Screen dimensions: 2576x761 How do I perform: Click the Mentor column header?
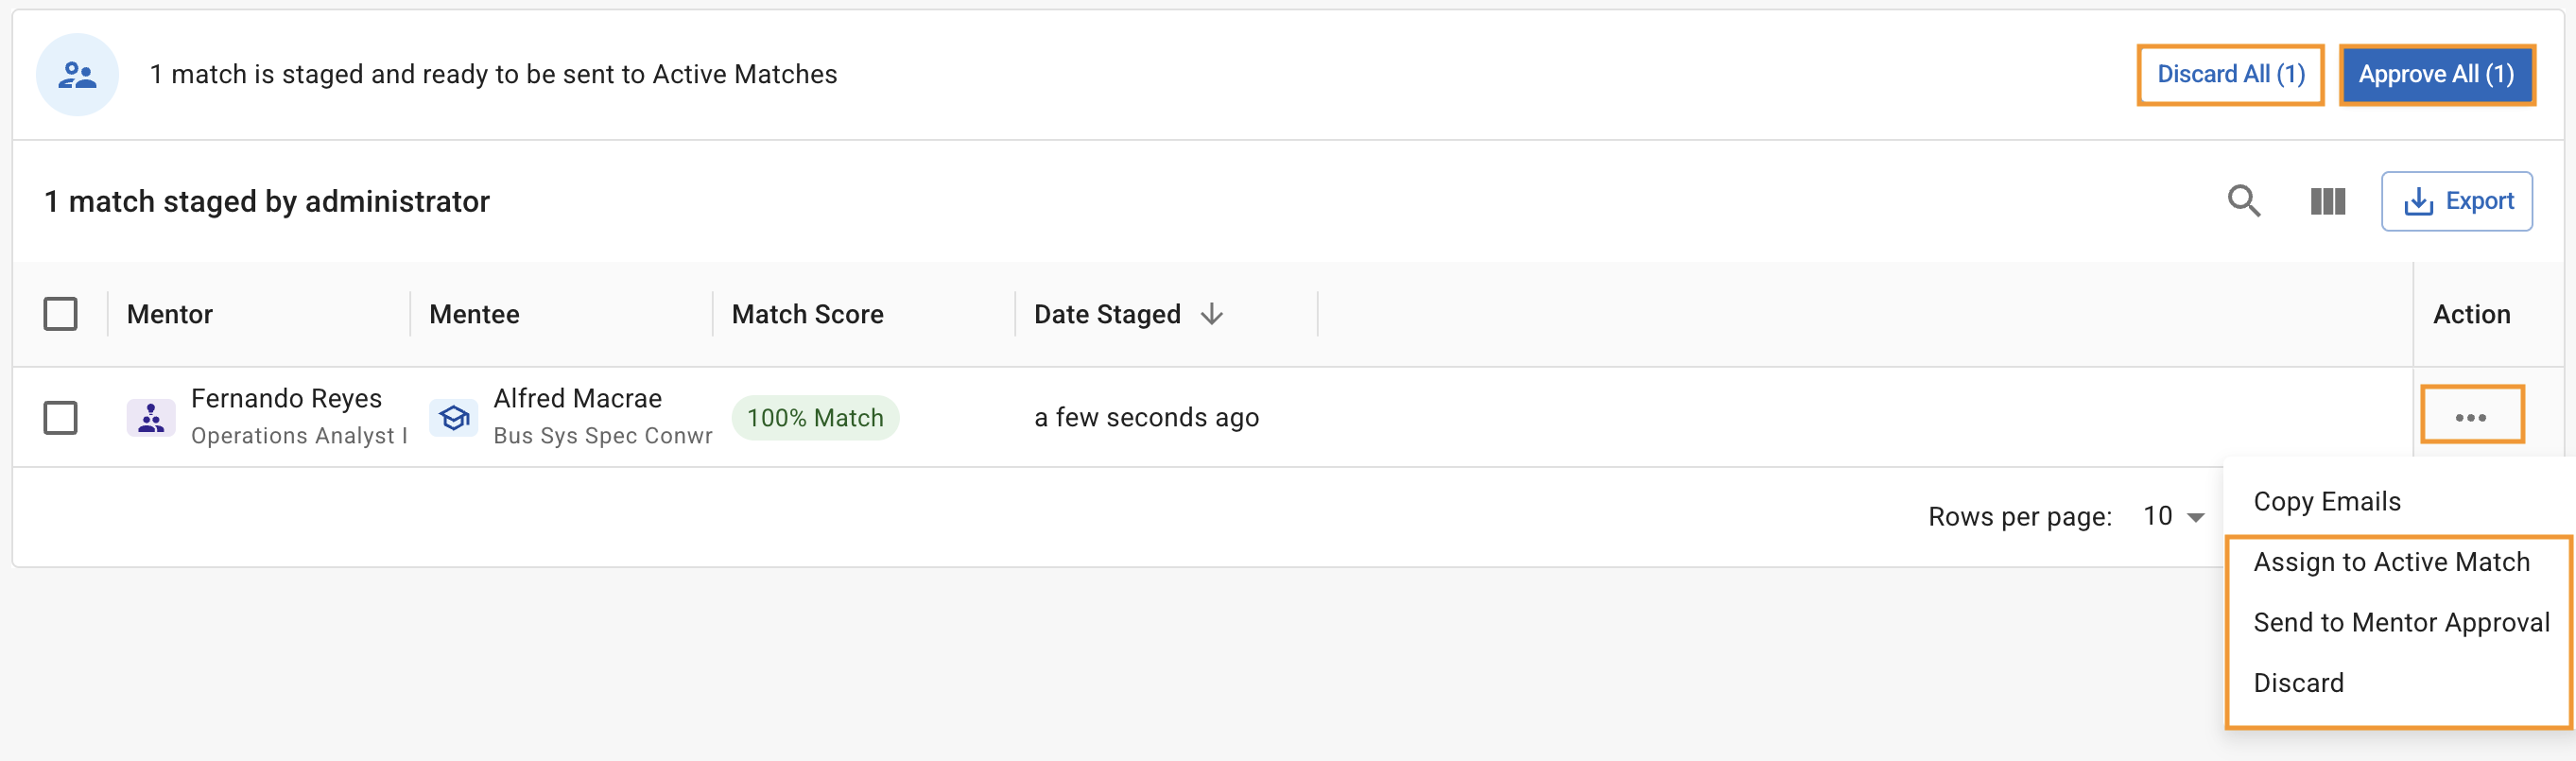pos(170,314)
